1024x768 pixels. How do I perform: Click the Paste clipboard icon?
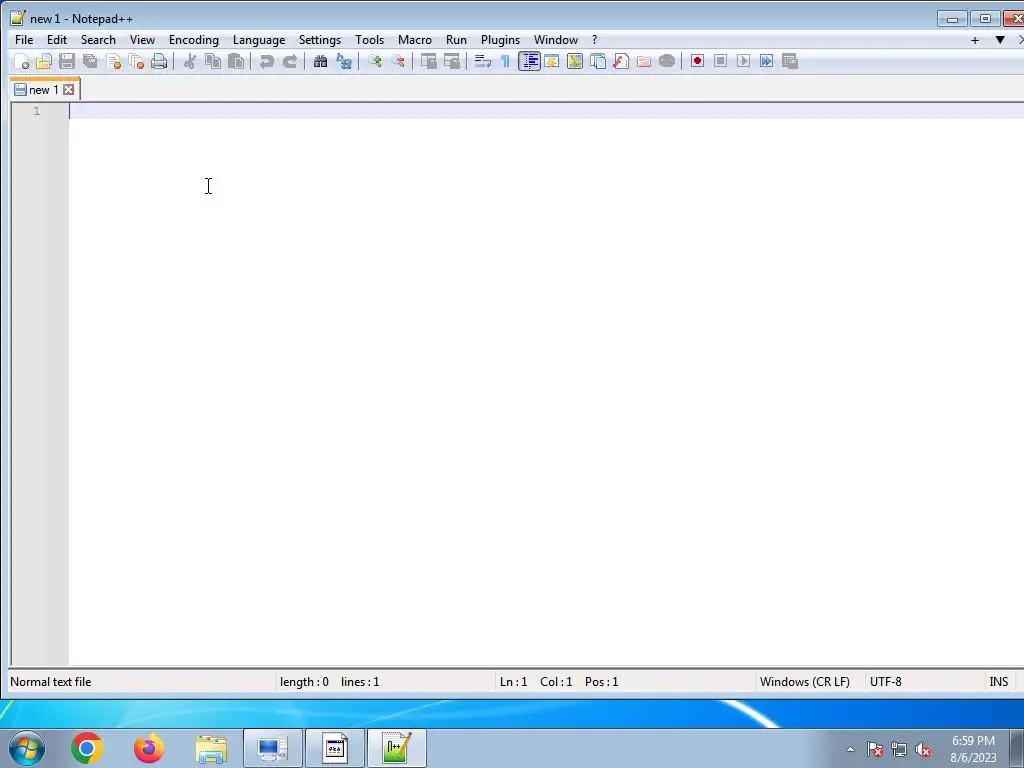coord(236,61)
